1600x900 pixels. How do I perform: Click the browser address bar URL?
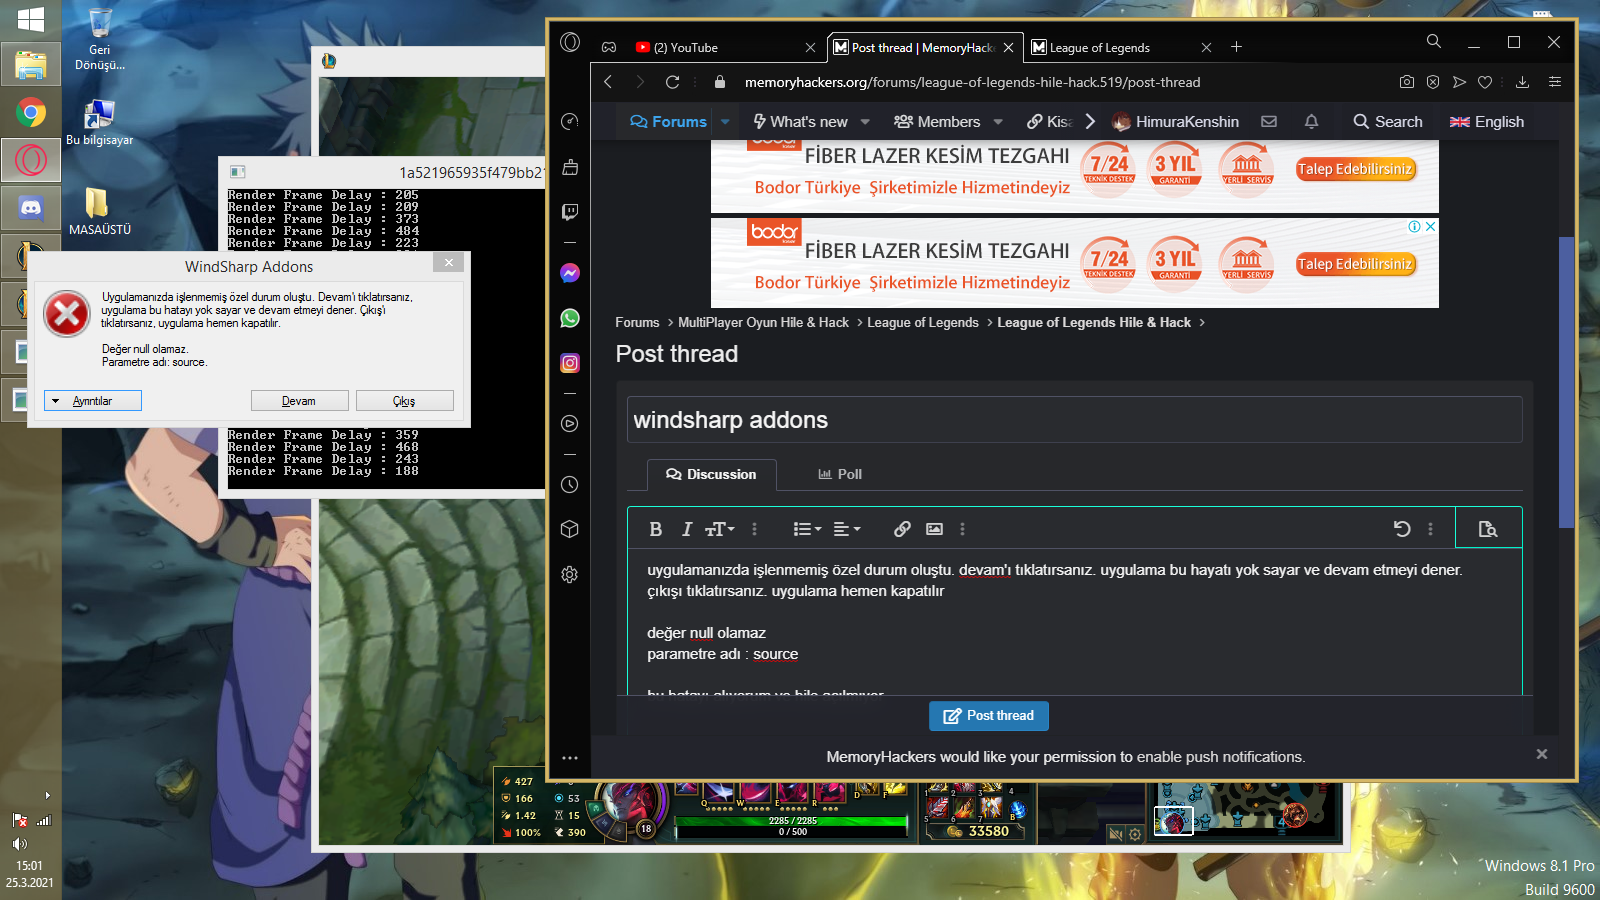[x=972, y=82]
